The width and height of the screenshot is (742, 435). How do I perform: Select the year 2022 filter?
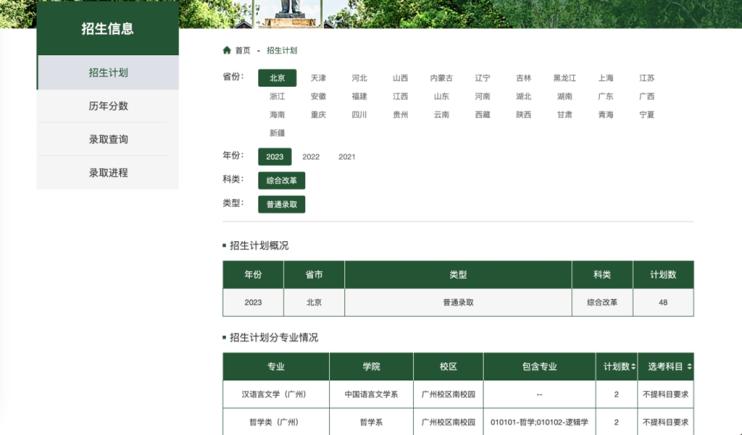[311, 157]
